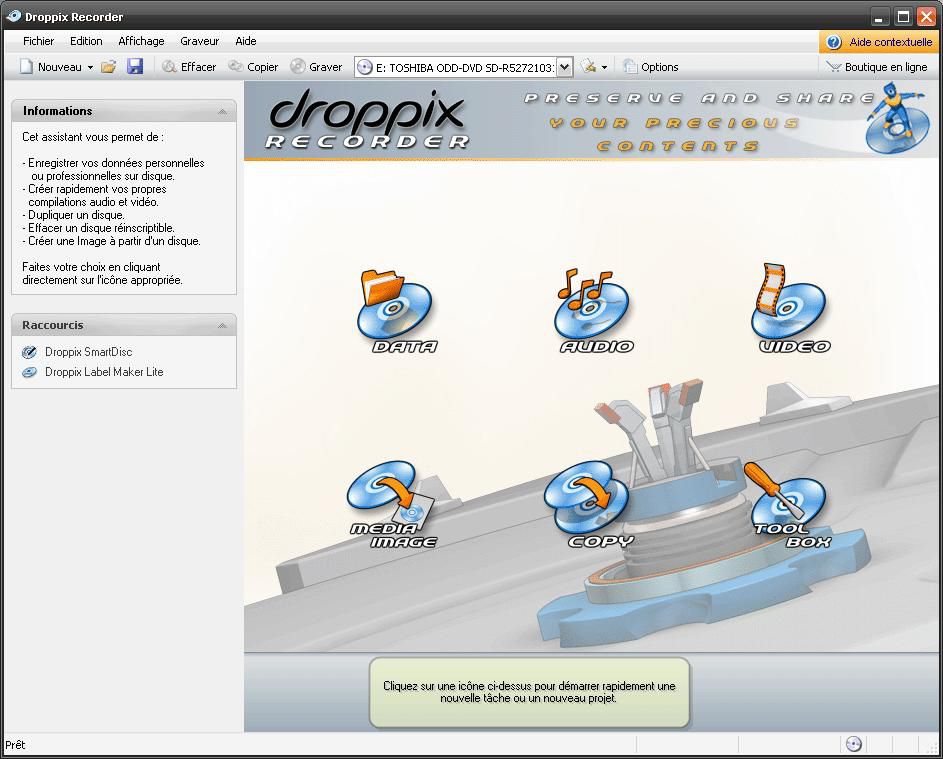Click the disc icon in the status bar
This screenshot has height=759, width=943.
pyautogui.click(x=853, y=744)
